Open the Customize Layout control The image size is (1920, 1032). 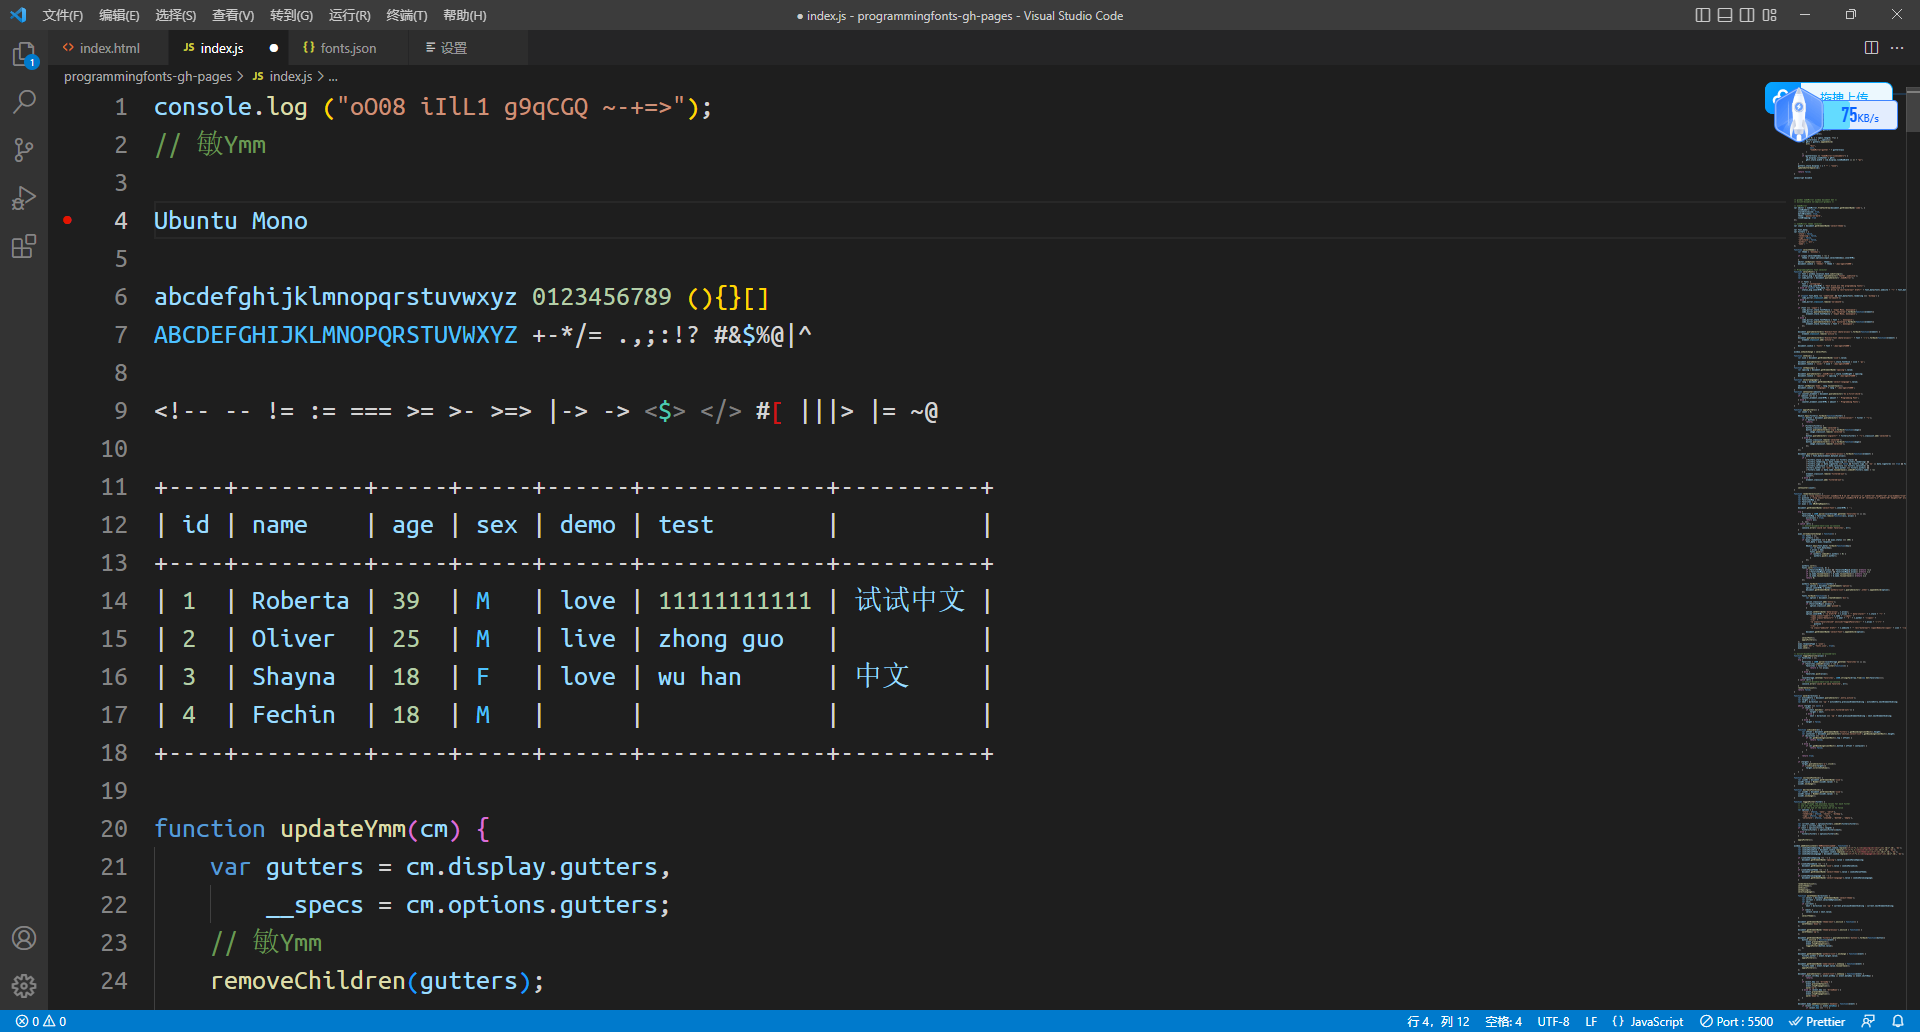(1770, 15)
